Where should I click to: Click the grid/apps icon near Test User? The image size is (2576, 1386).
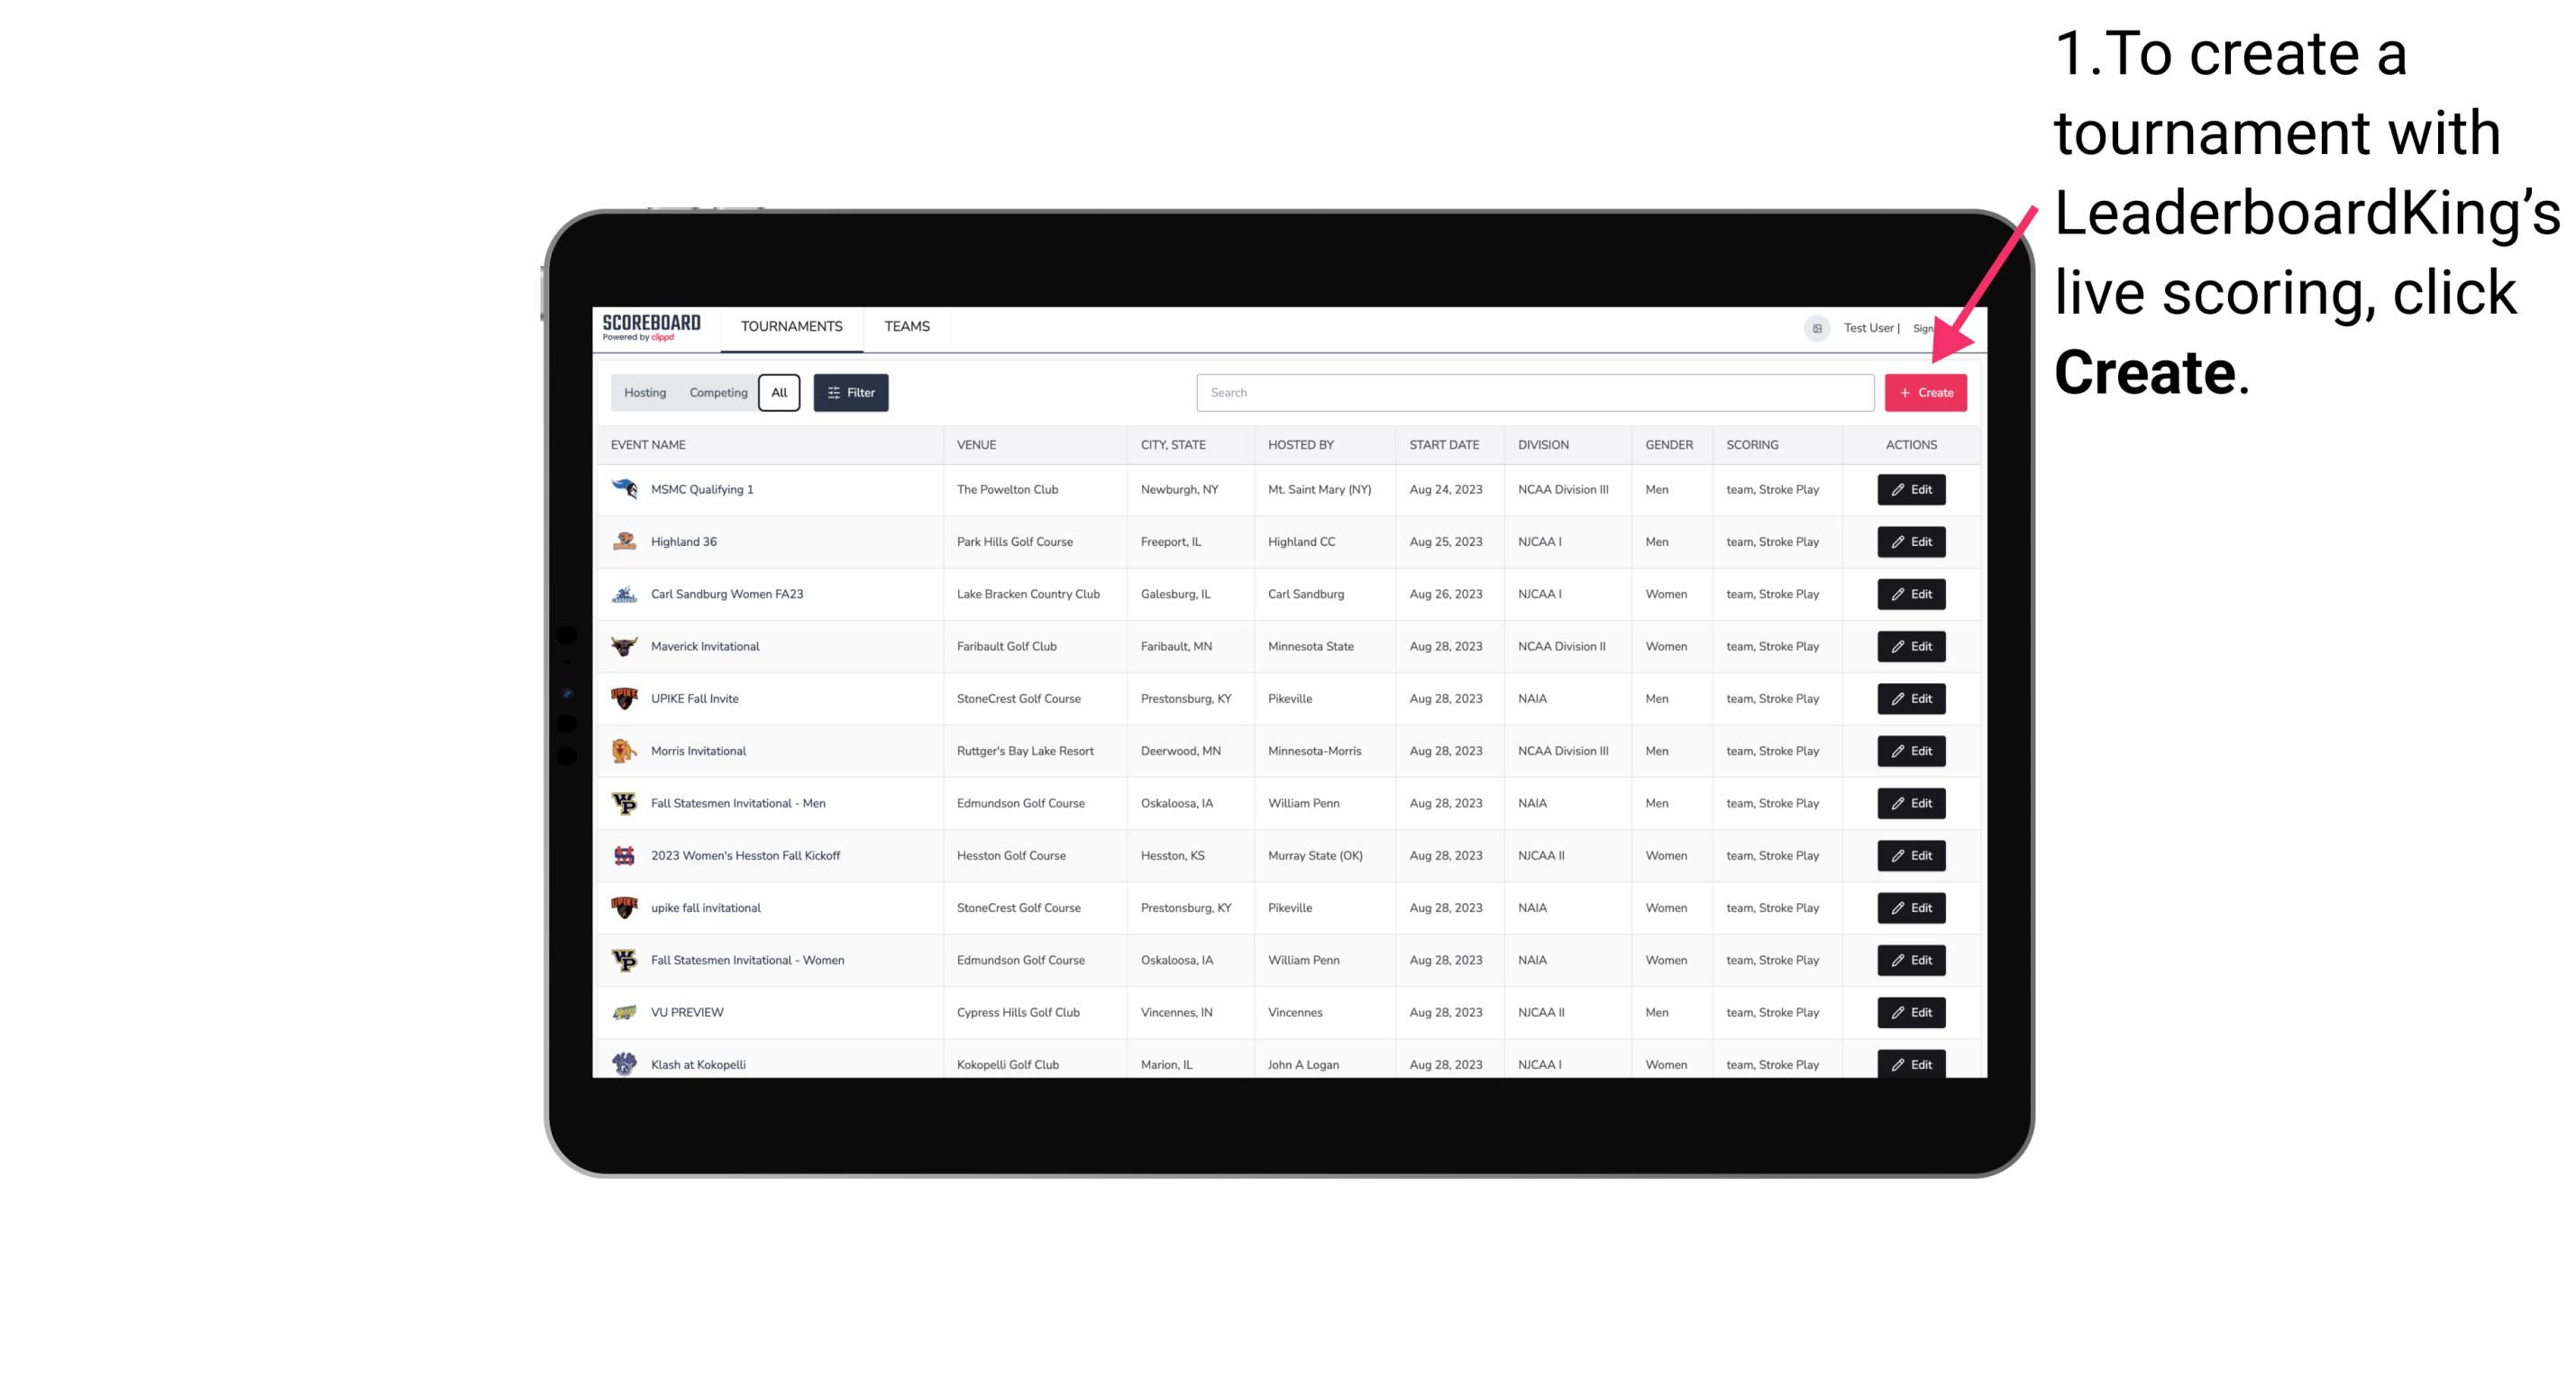click(1813, 328)
